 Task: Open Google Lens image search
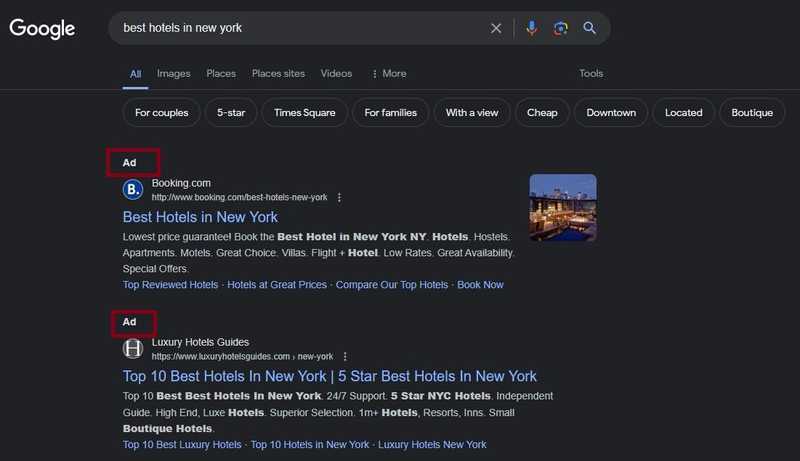(561, 28)
